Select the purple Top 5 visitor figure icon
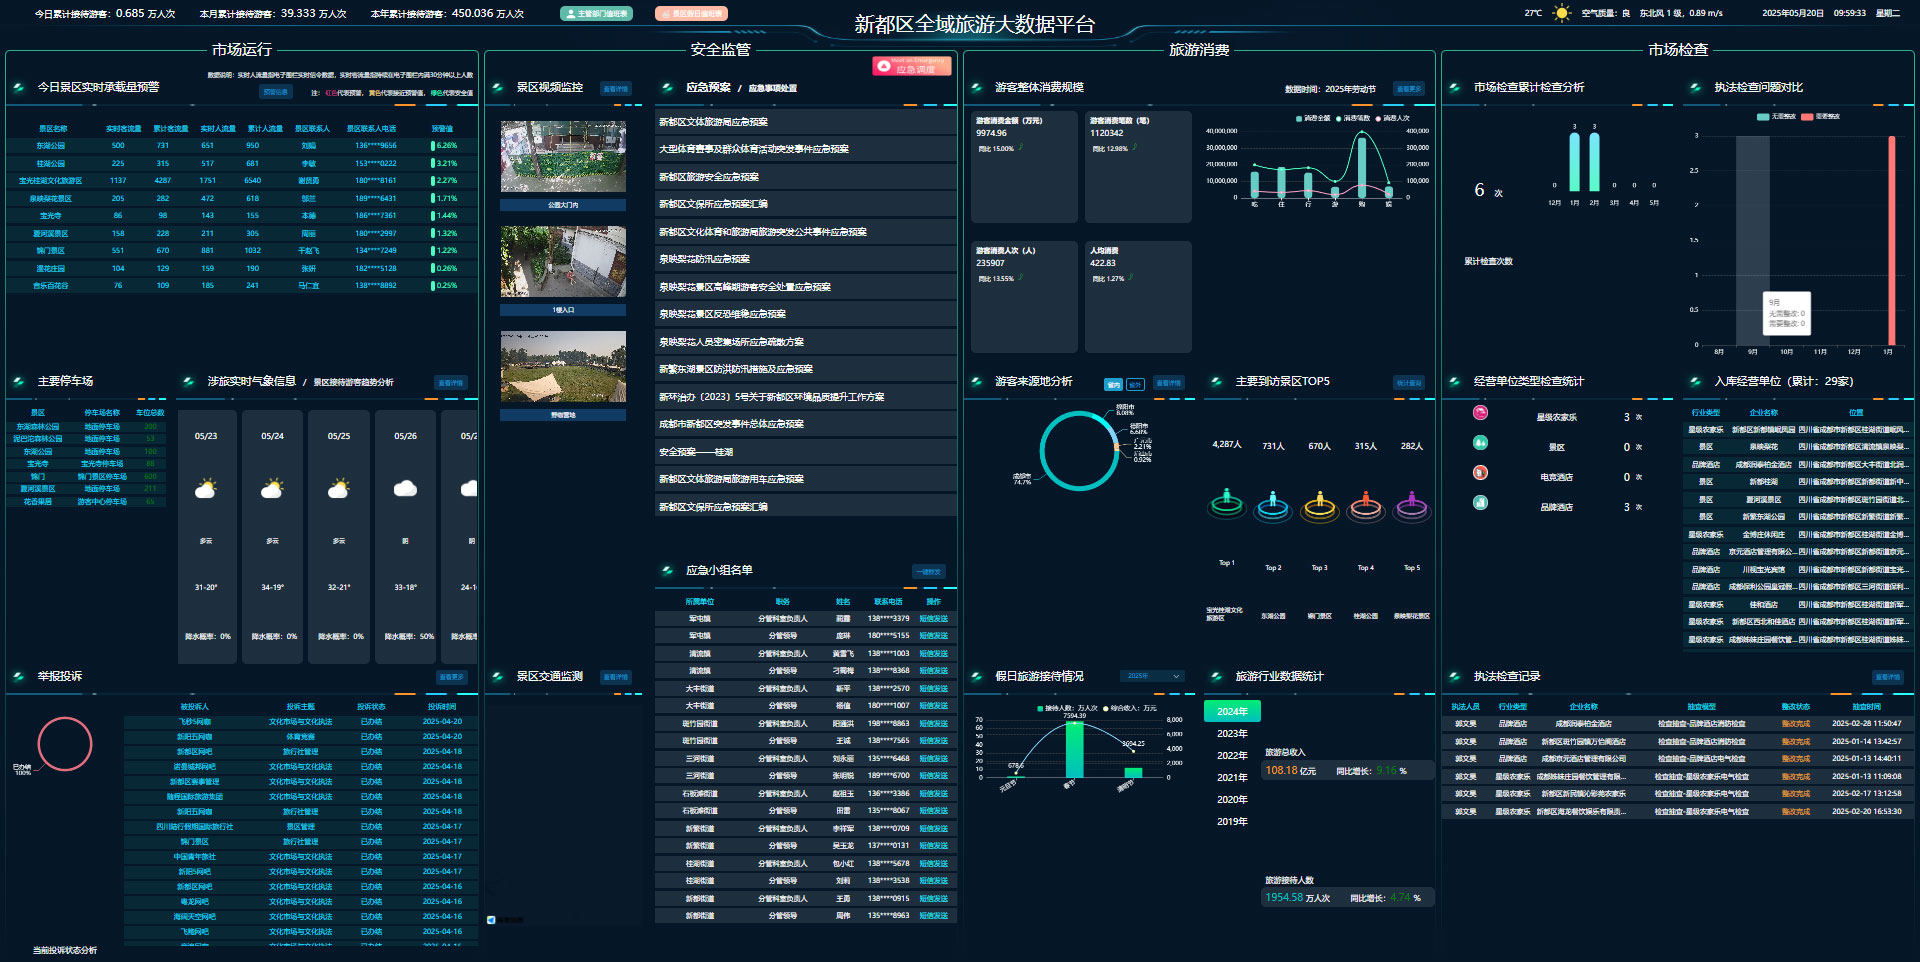The height and width of the screenshot is (962, 1920). tap(1411, 504)
